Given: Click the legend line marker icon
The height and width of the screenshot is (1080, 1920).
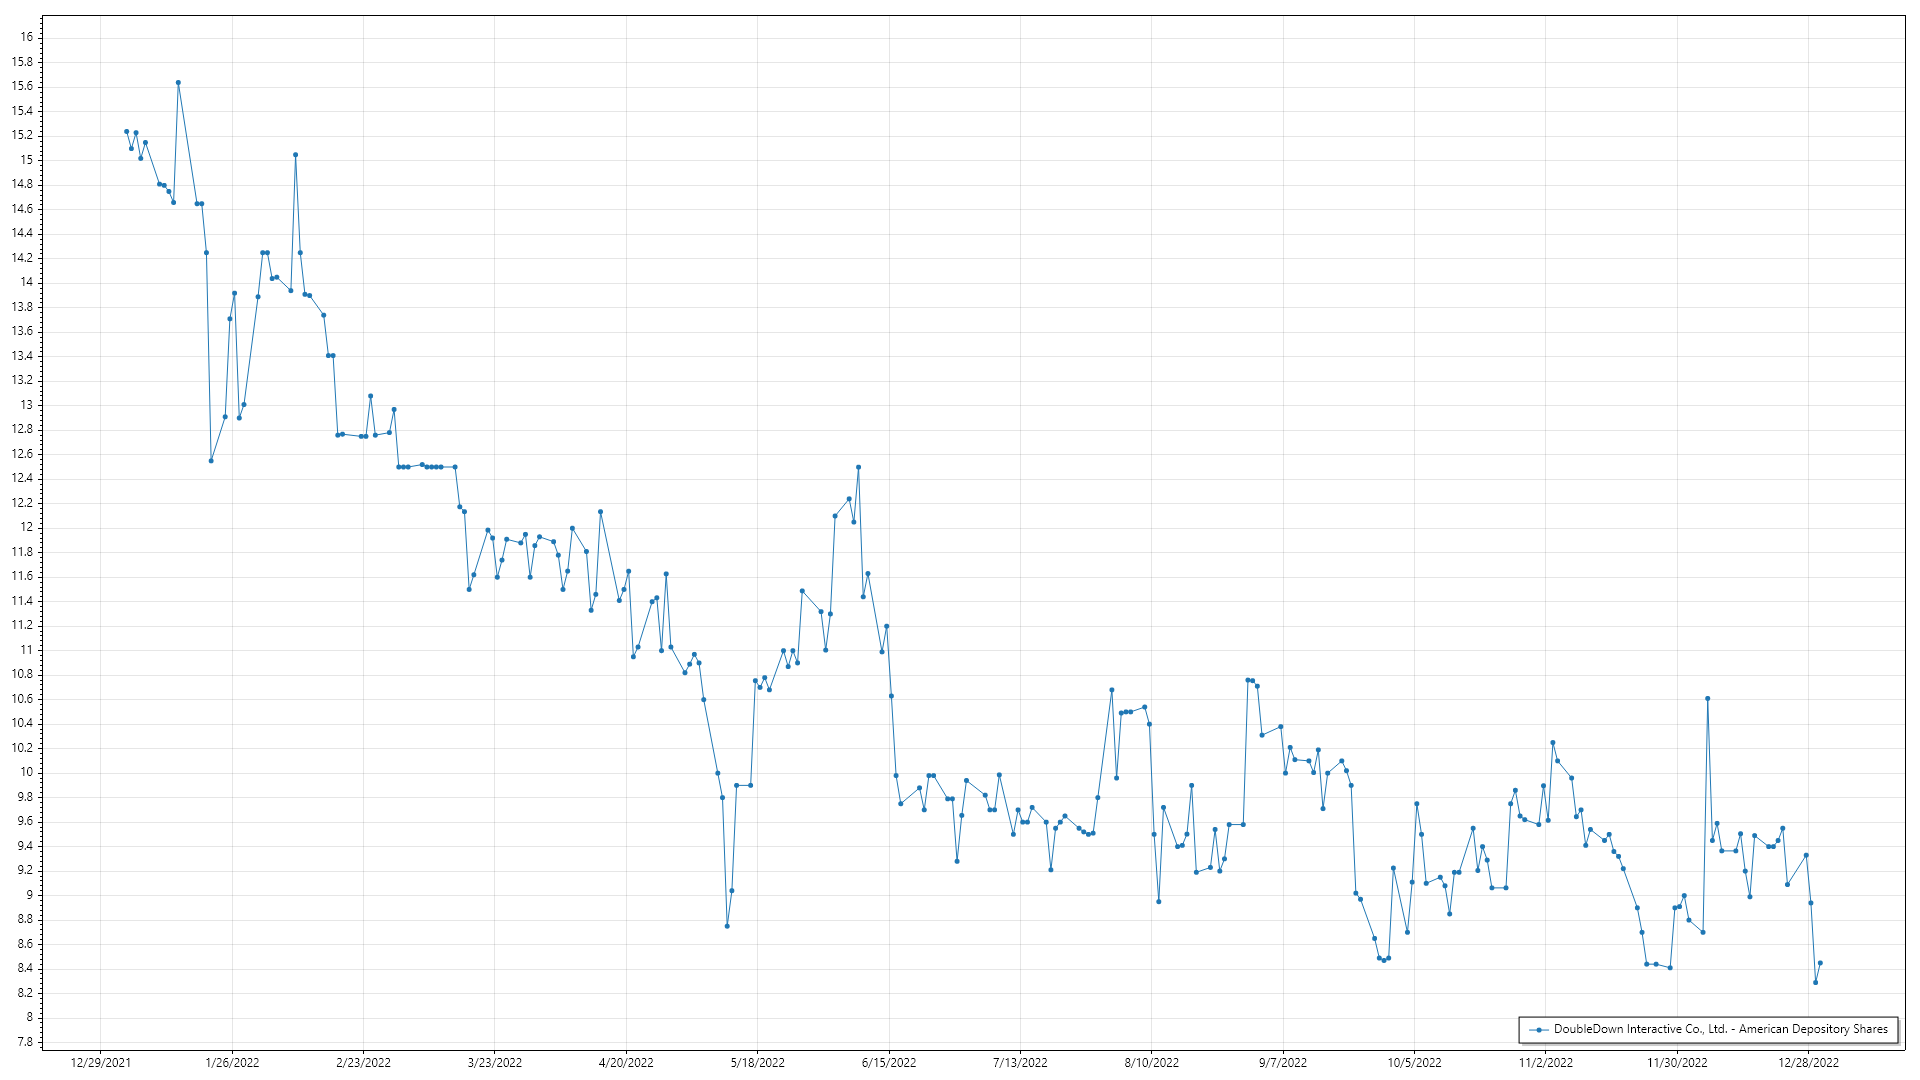Looking at the screenshot, I should [x=1538, y=1029].
